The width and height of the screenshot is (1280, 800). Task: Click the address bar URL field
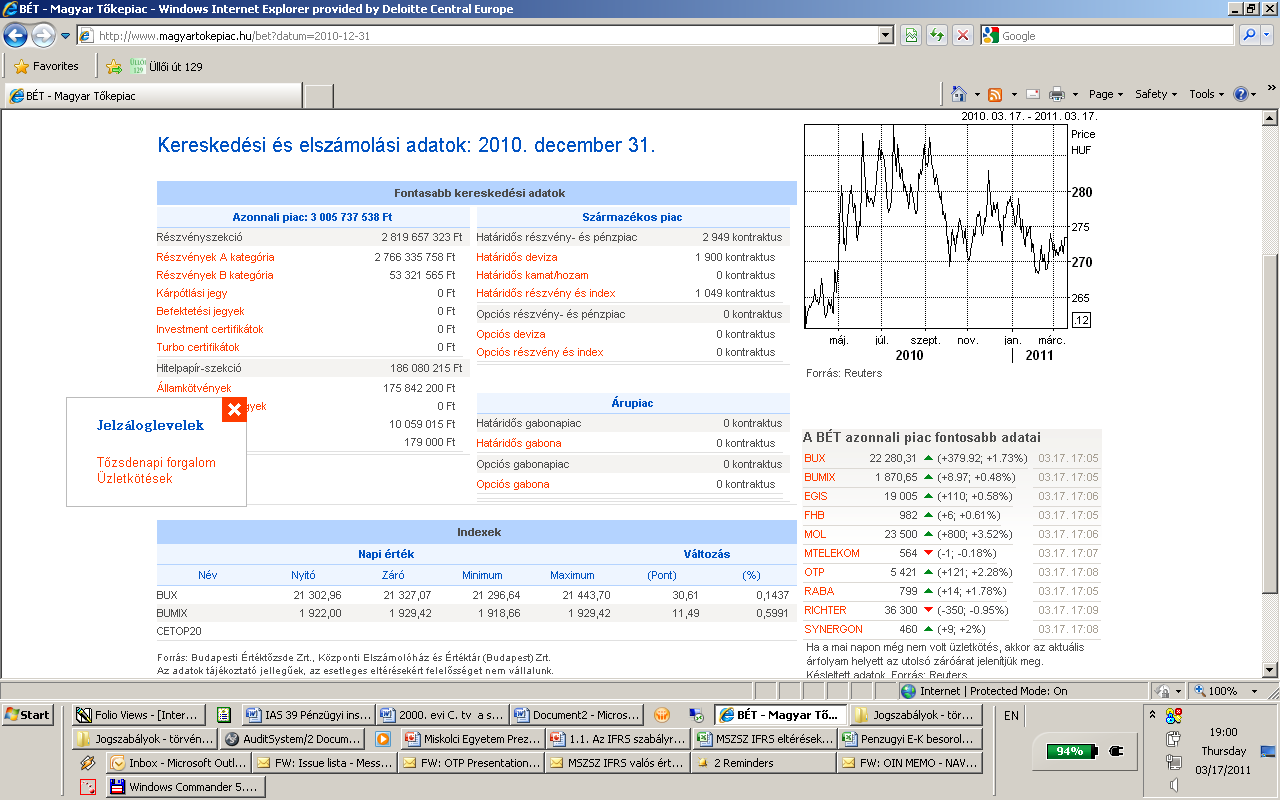click(477, 36)
